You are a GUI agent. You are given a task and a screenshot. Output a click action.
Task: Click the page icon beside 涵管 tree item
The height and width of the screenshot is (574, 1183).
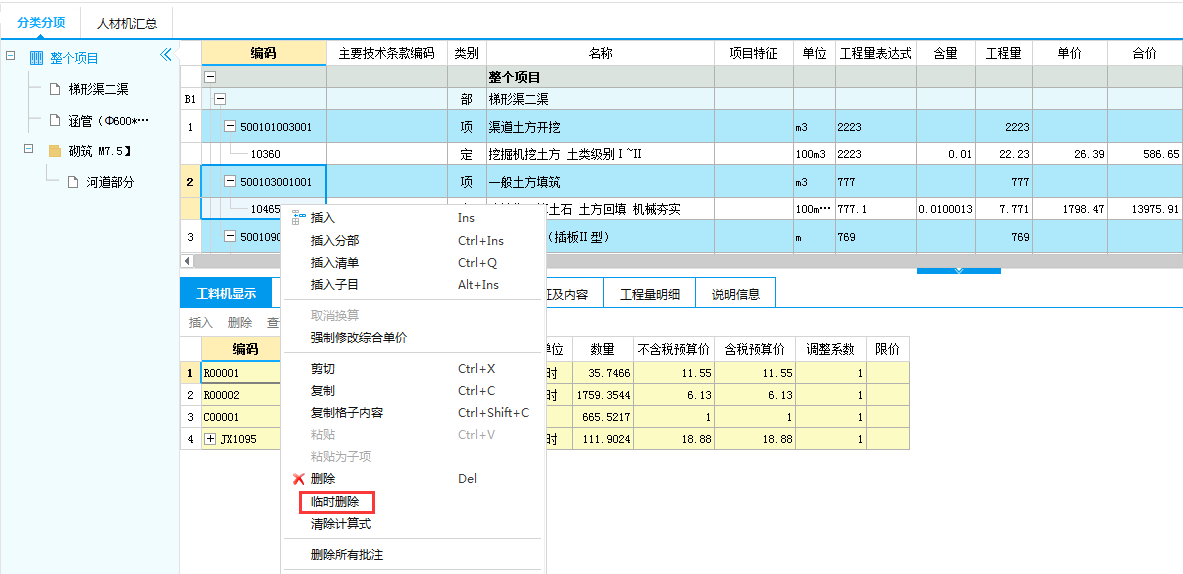[56, 120]
